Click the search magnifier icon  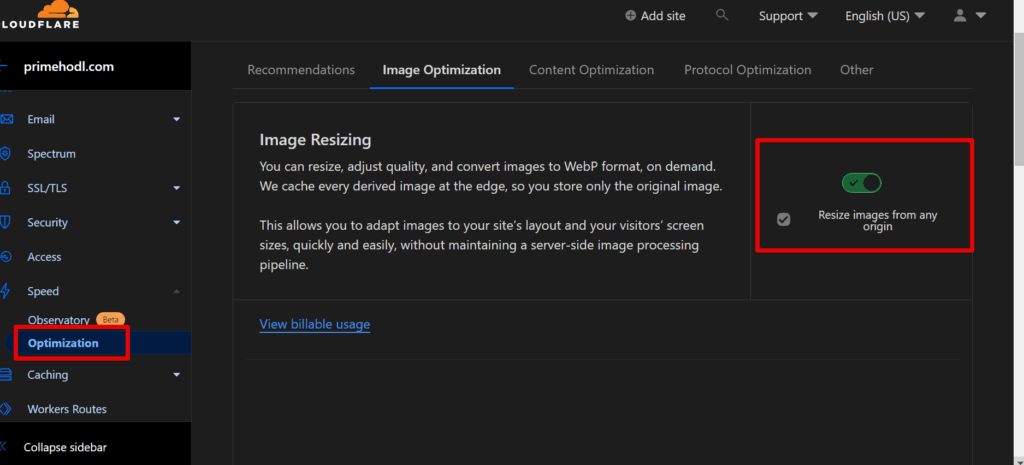click(x=722, y=14)
